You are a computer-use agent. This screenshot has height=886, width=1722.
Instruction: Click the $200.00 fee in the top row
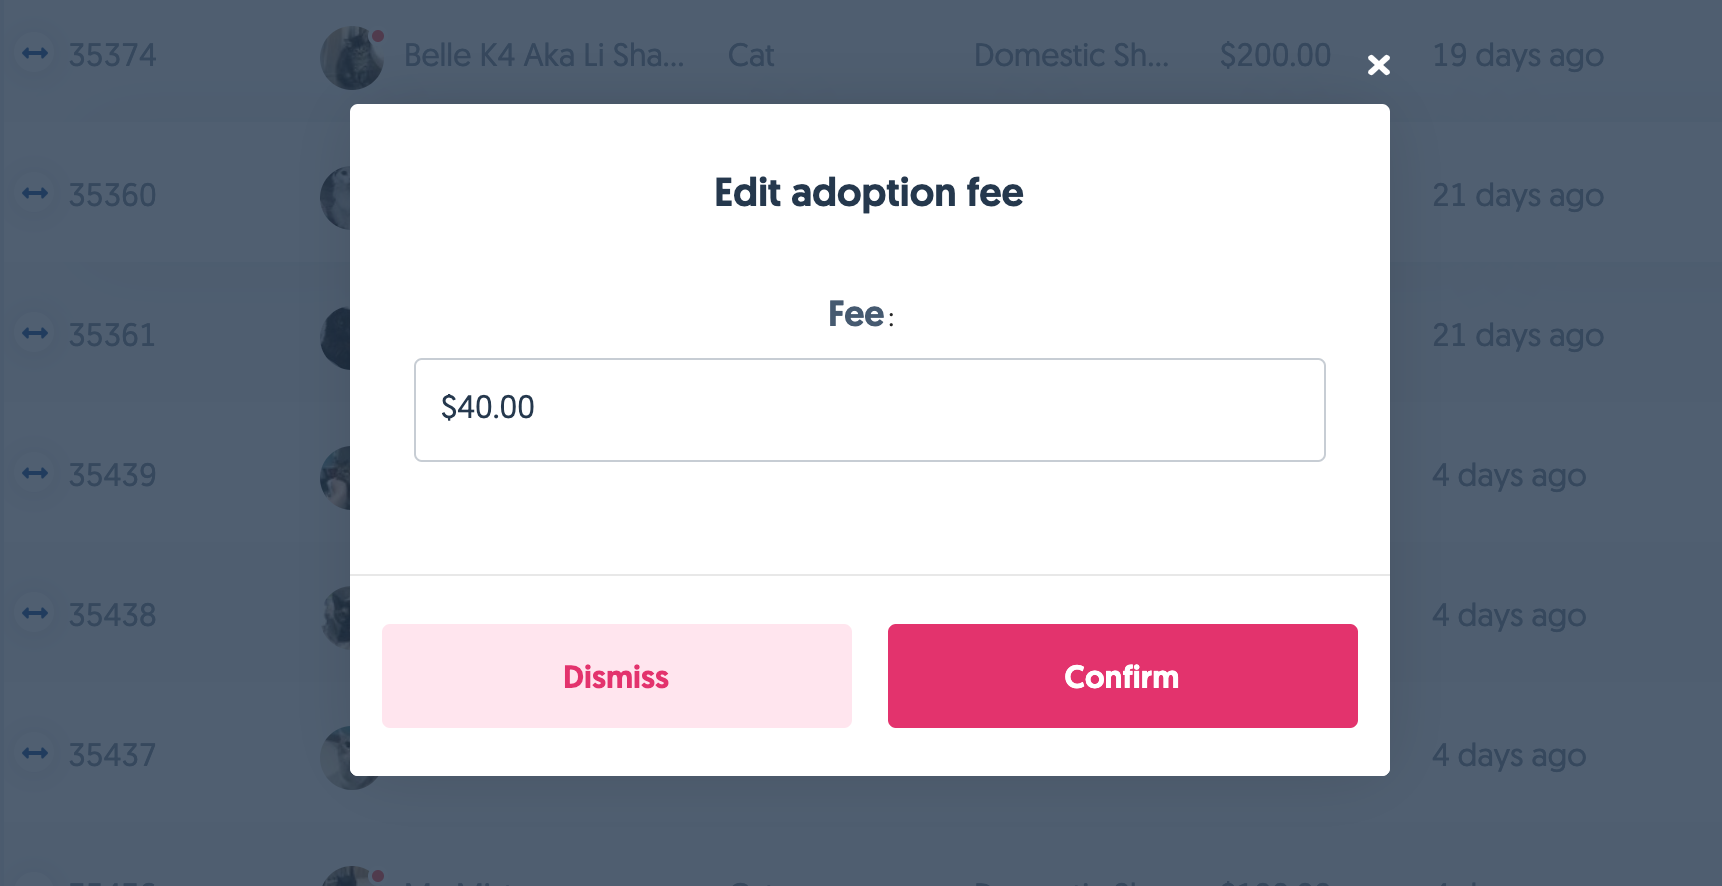click(1275, 55)
